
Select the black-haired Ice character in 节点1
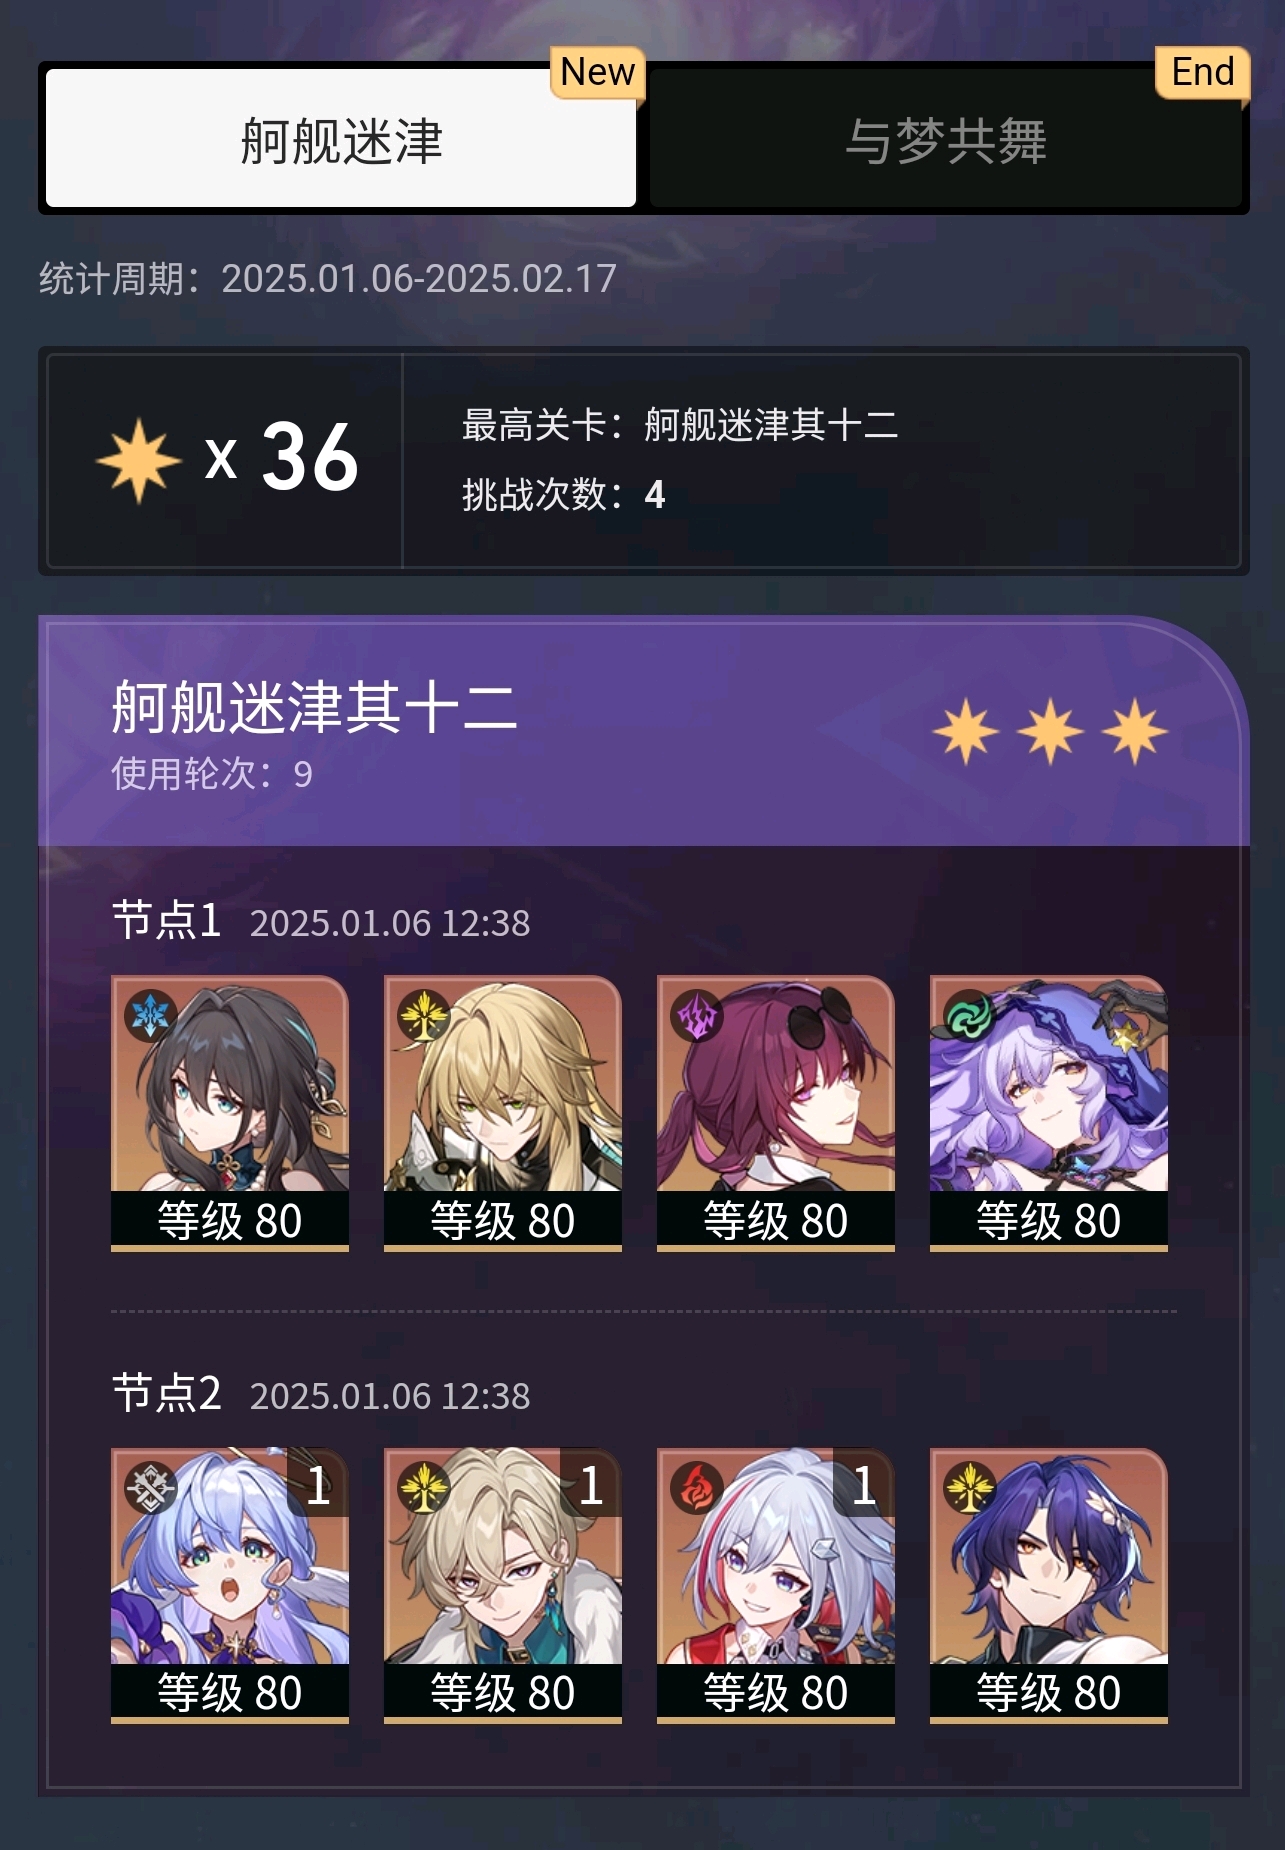pos(230,1113)
